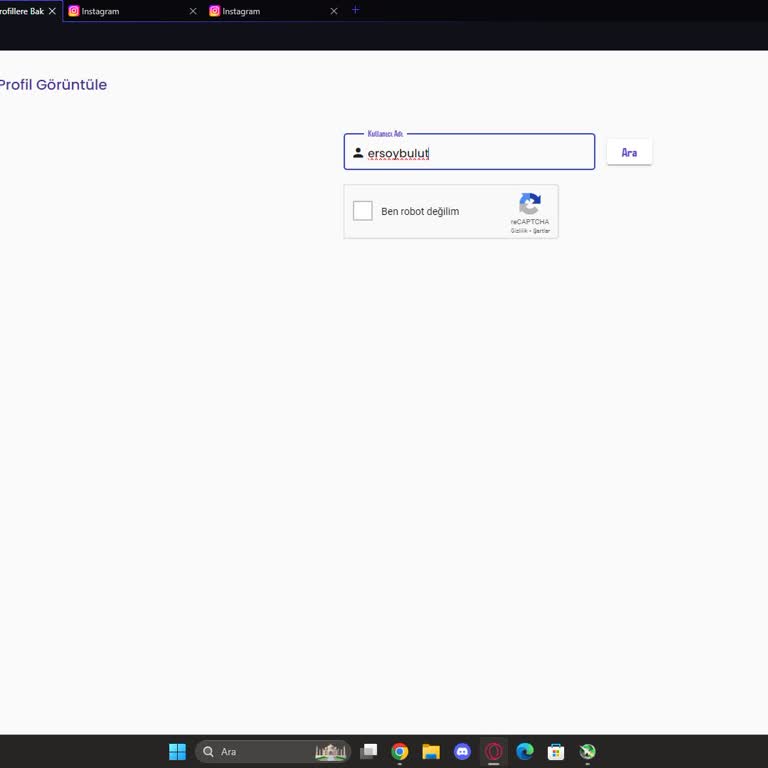Screen dimensions: 768x768
Task: Launch Google Chrome from taskbar
Action: 400,751
